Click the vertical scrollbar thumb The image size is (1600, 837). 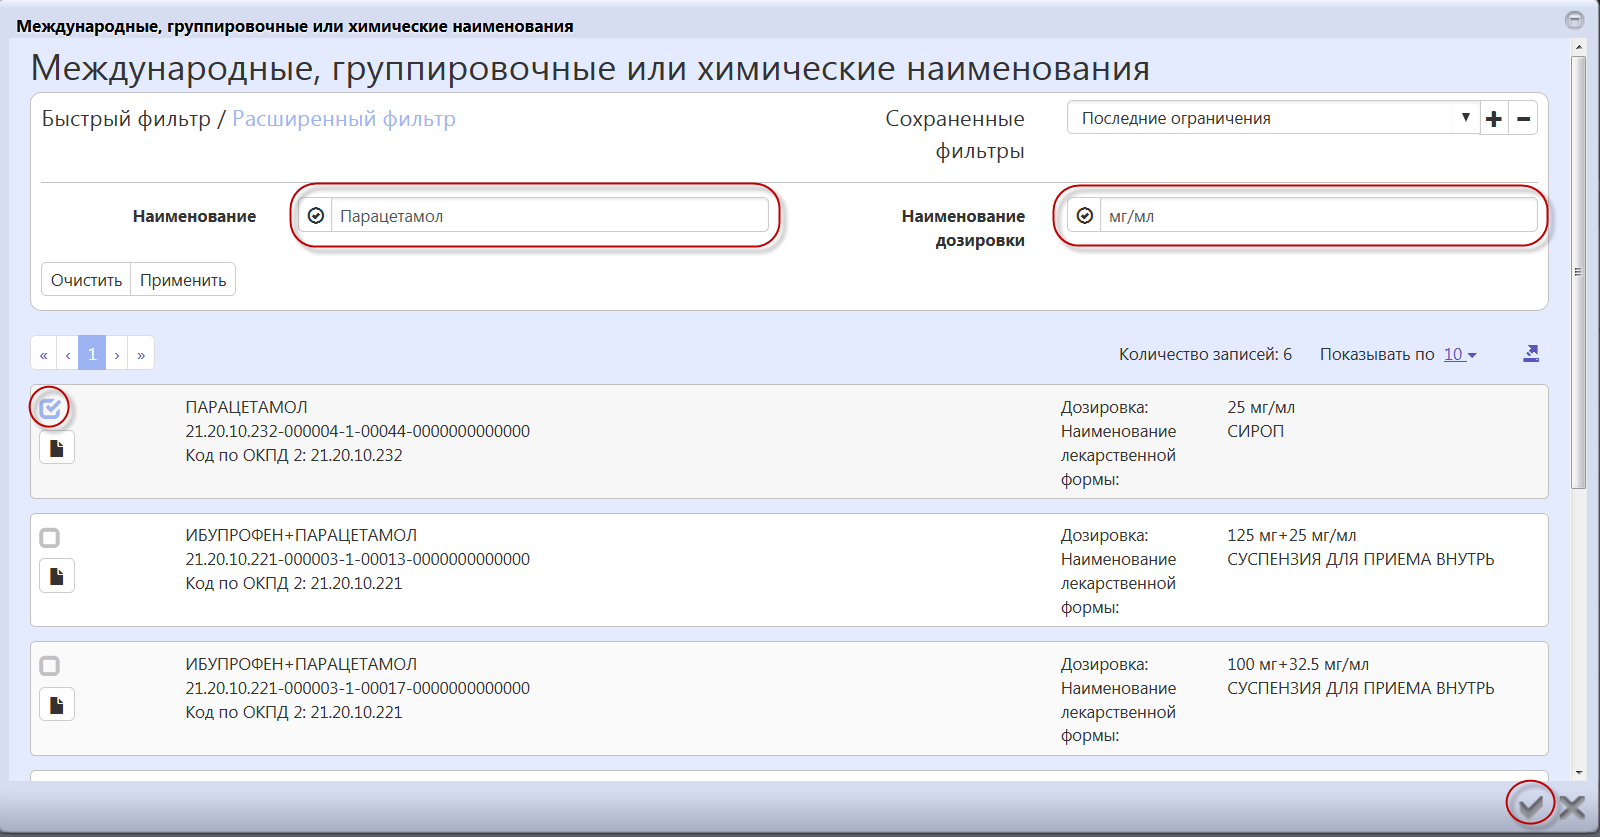[1578, 272]
